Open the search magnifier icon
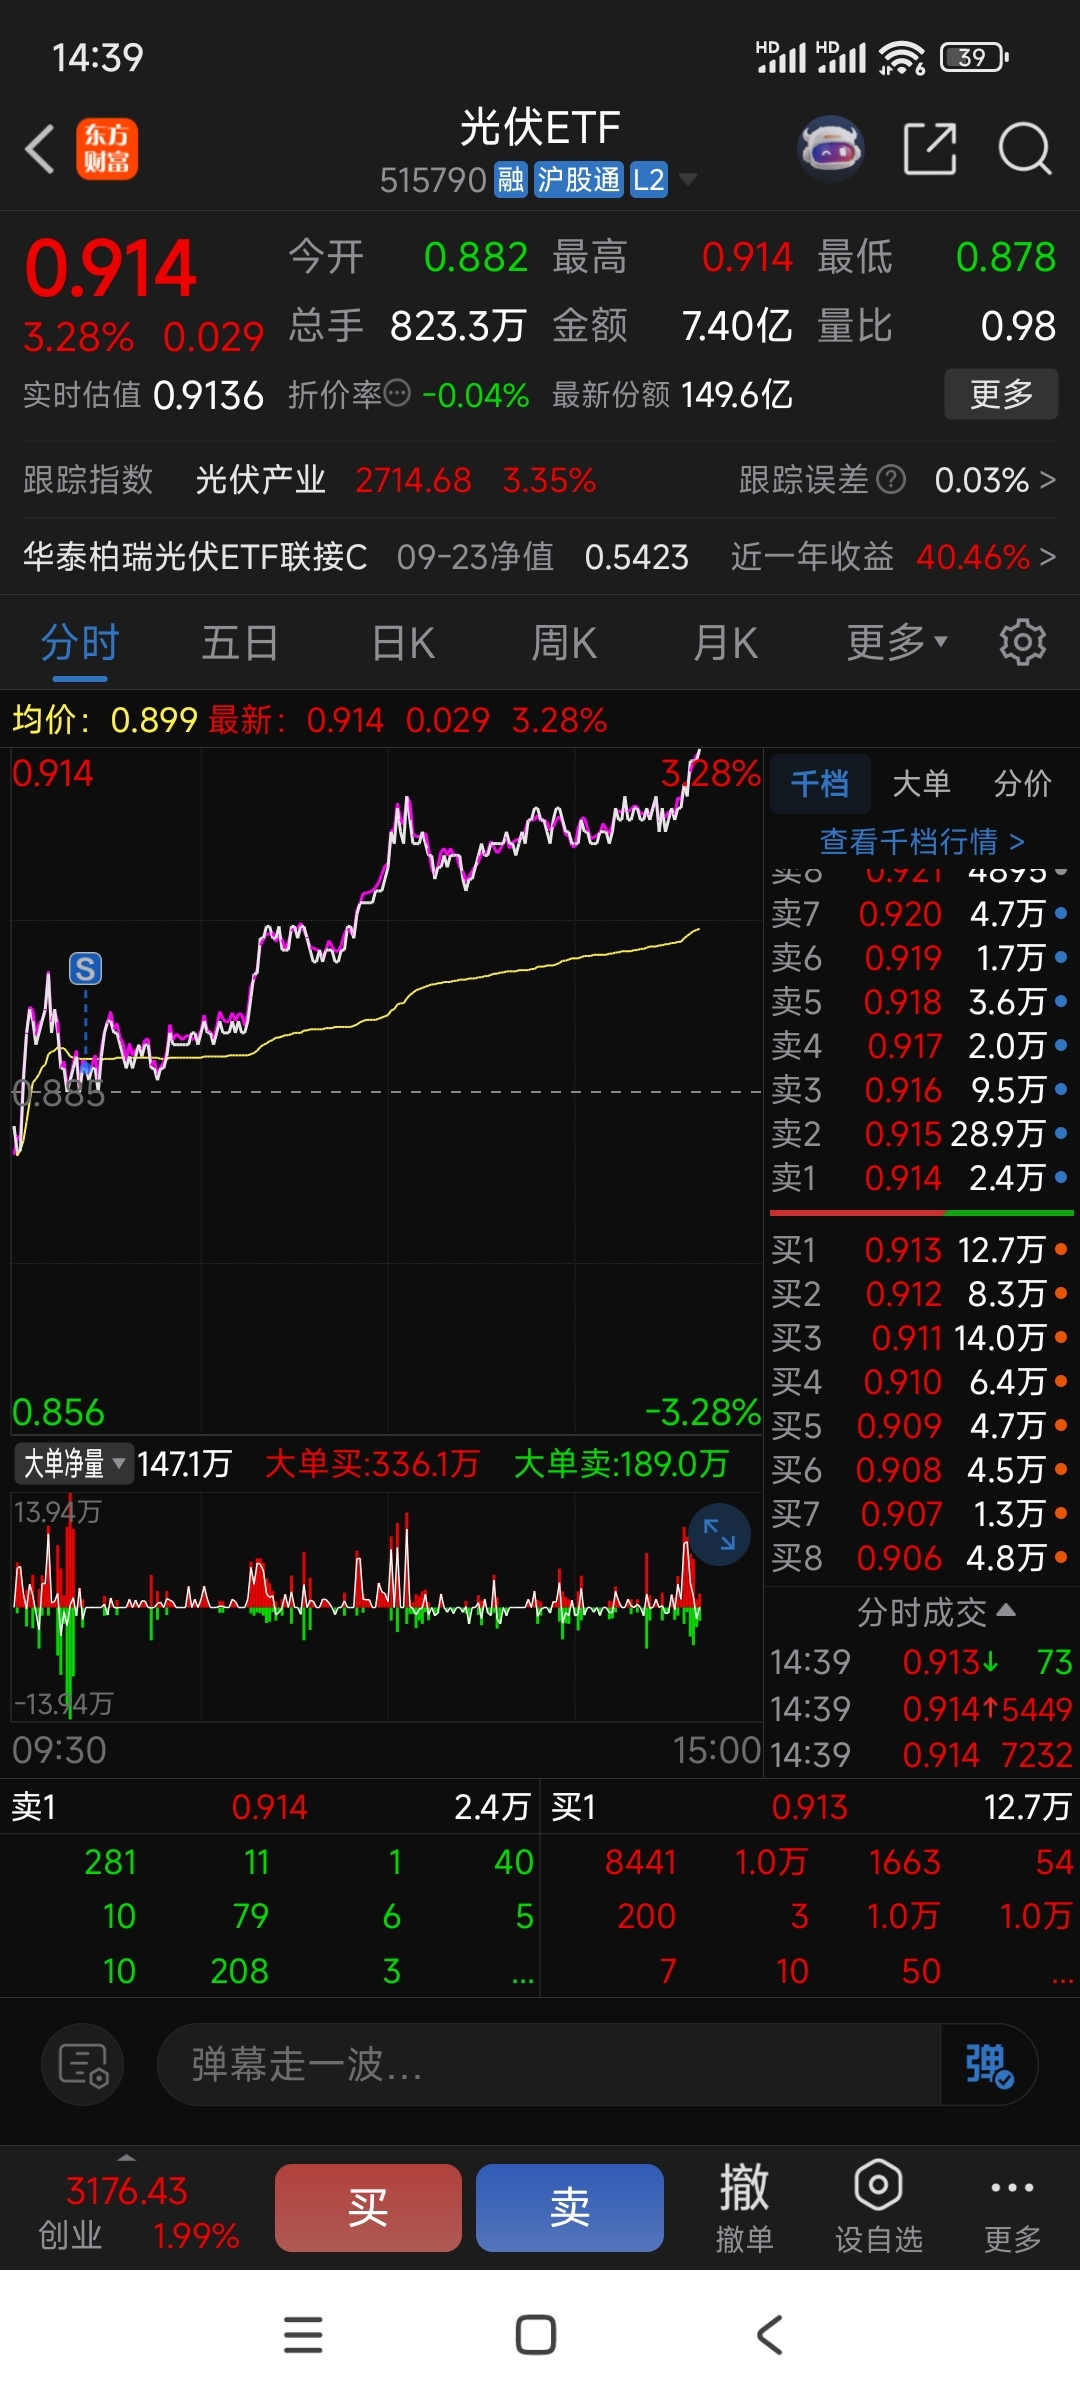This screenshot has height=2400, width=1080. [x=1025, y=149]
